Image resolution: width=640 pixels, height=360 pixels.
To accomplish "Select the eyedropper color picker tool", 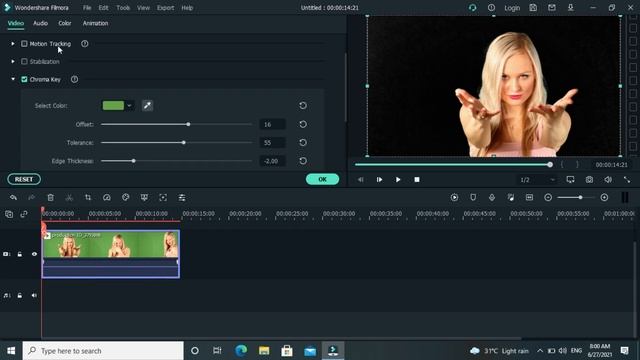I will [147, 106].
